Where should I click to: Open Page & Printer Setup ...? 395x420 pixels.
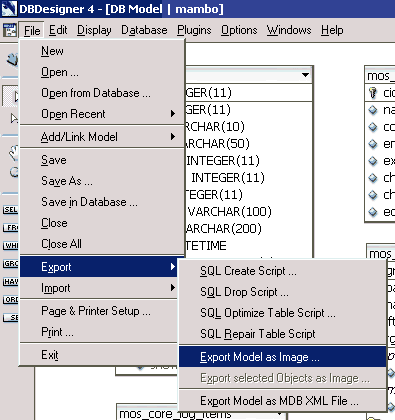(x=99, y=311)
